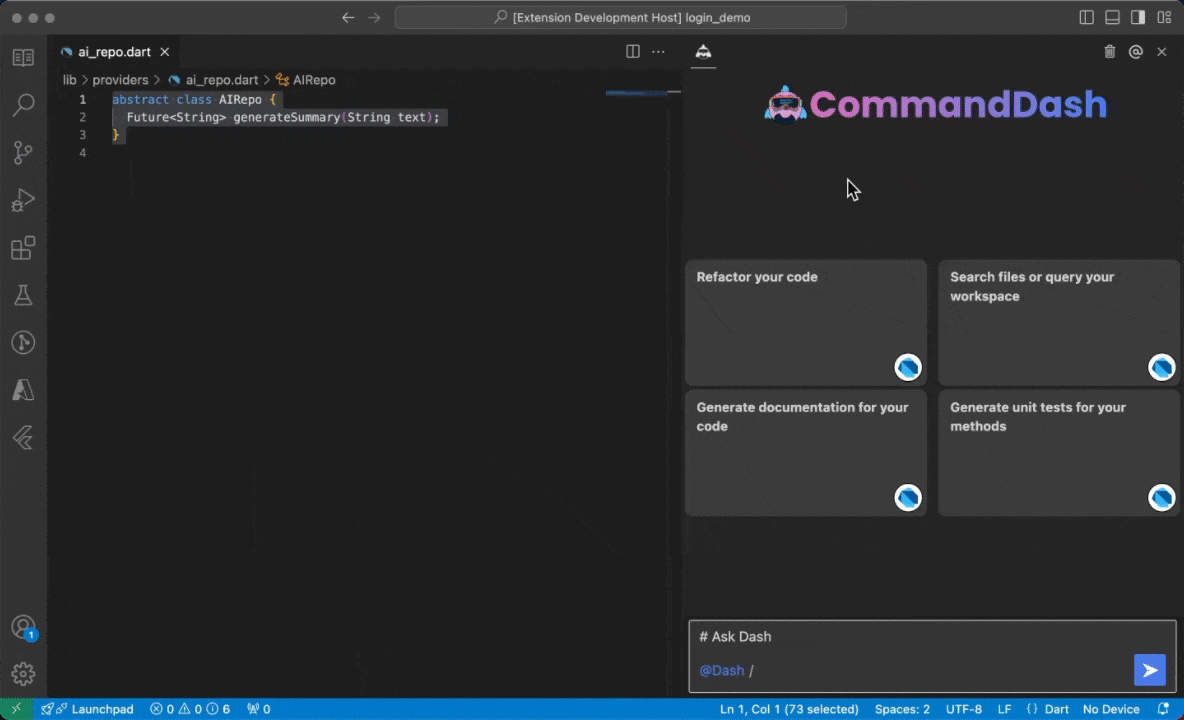Image resolution: width=1184 pixels, height=720 pixels.
Task: Go back with the left arrow
Action: [x=348, y=17]
